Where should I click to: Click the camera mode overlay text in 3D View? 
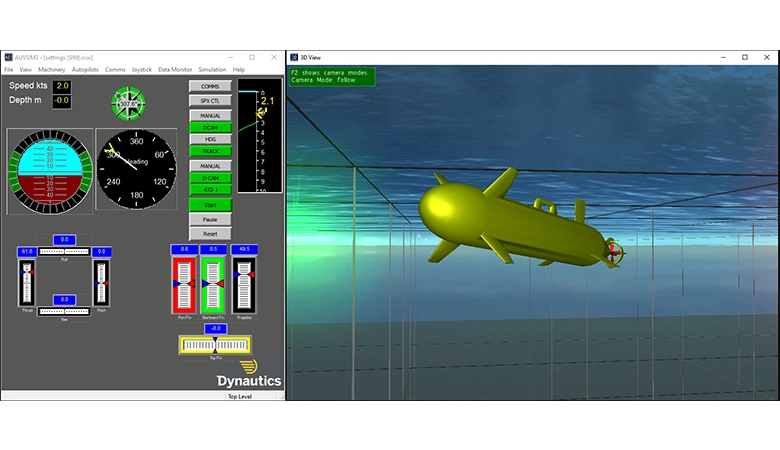[x=331, y=77]
